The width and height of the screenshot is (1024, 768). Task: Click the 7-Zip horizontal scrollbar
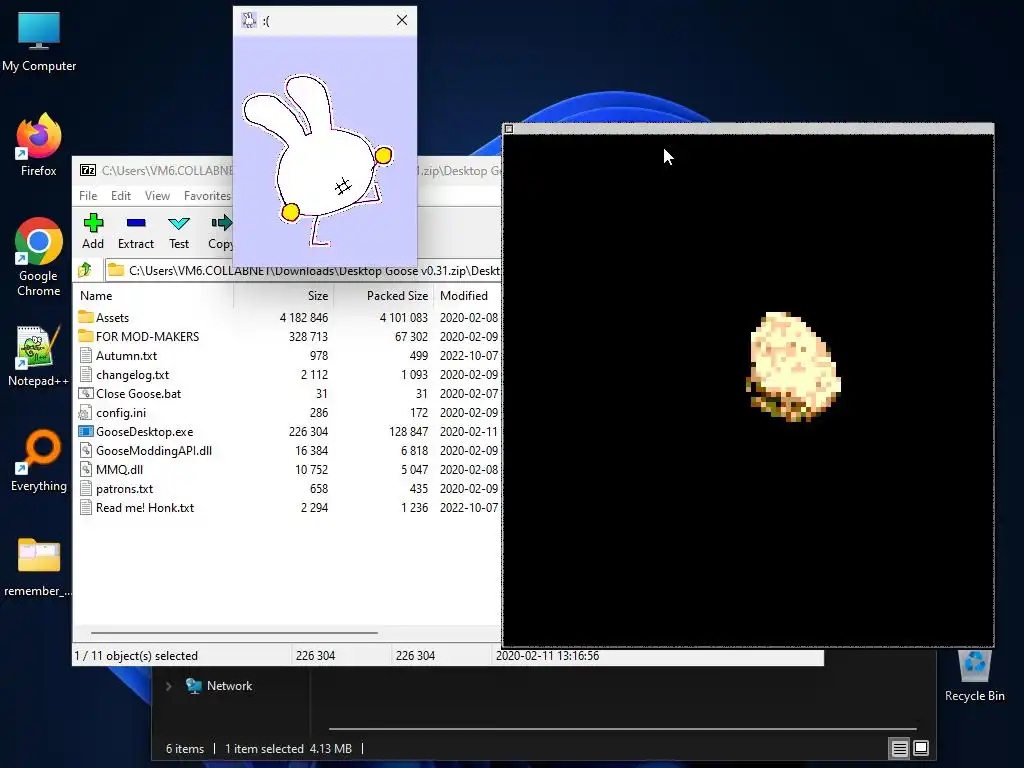click(234, 632)
